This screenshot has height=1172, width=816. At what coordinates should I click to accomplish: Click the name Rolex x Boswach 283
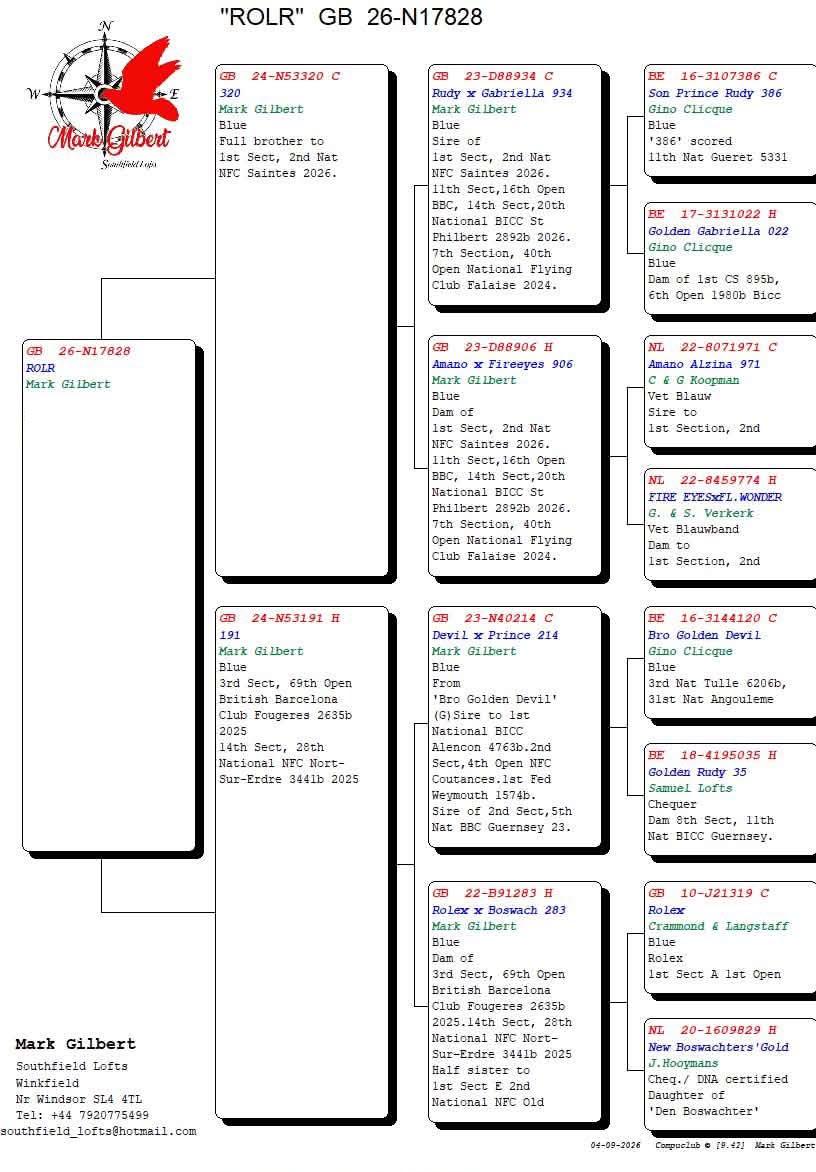pos(498,910)
